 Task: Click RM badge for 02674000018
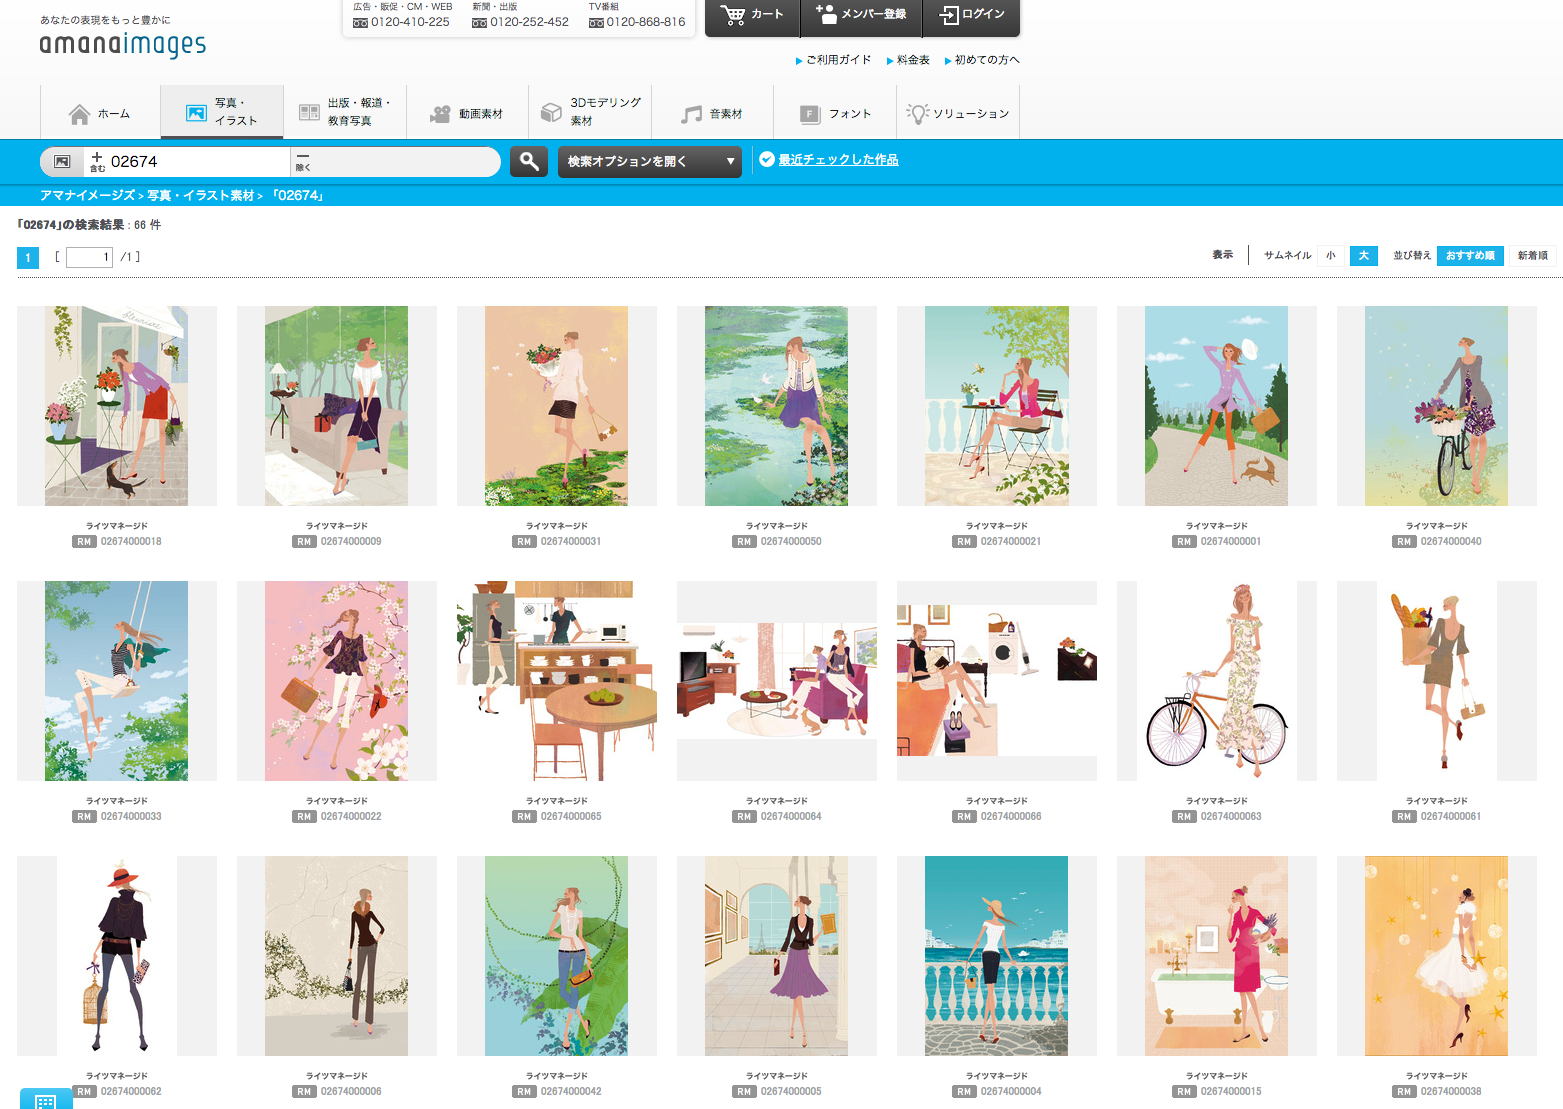coord(84,542)
